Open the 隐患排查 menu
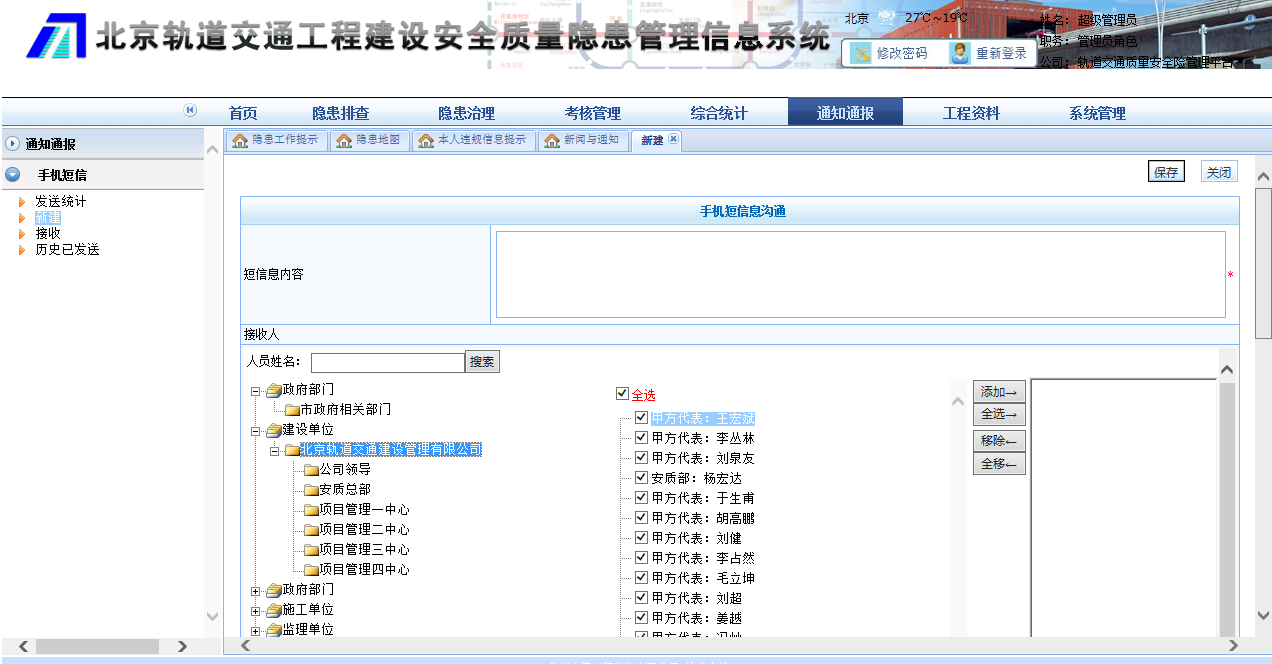 tap(340, 113)
